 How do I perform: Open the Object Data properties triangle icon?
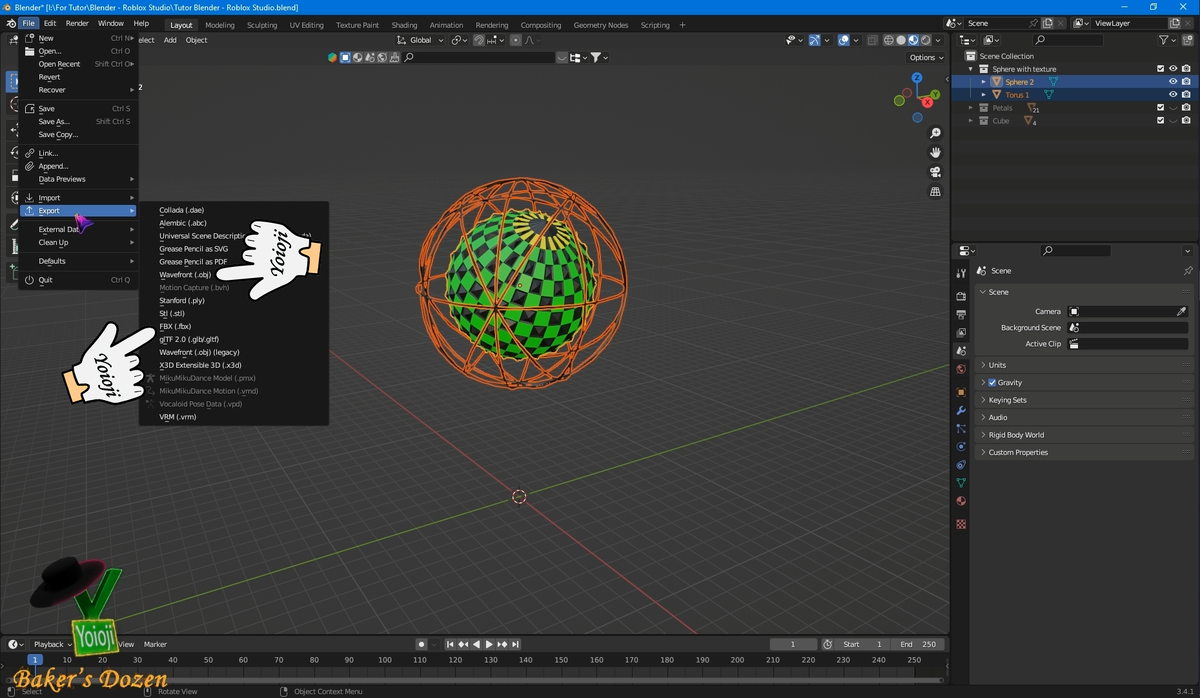961,483
